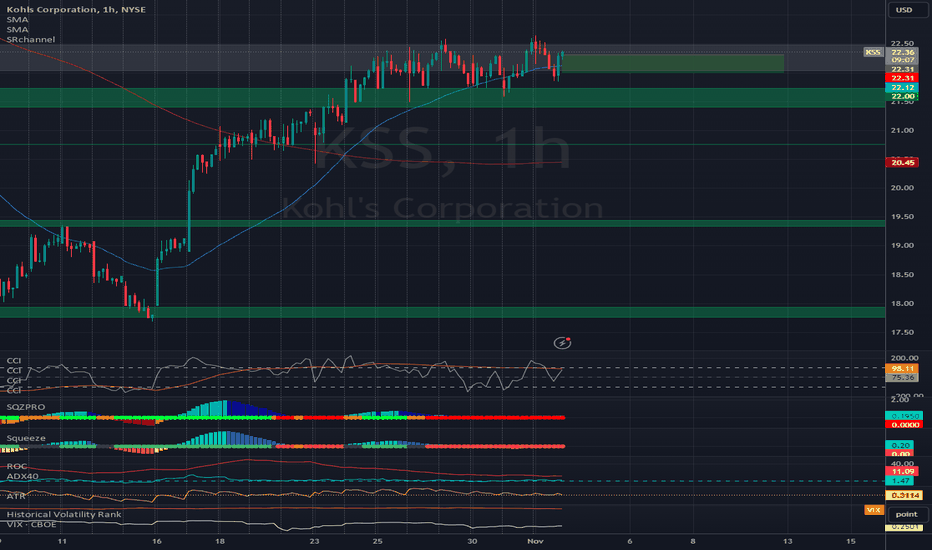
Task: Select the ROC indicator label
Action: tap(17, 466)
